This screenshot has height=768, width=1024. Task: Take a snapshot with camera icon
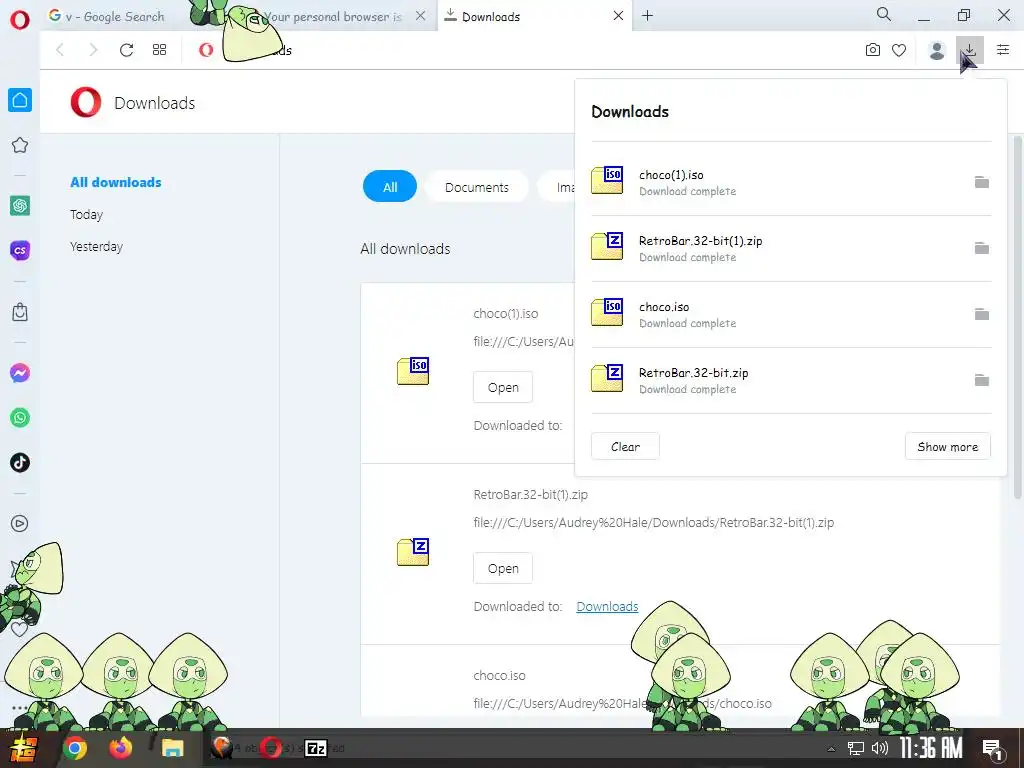click(872, 50)
